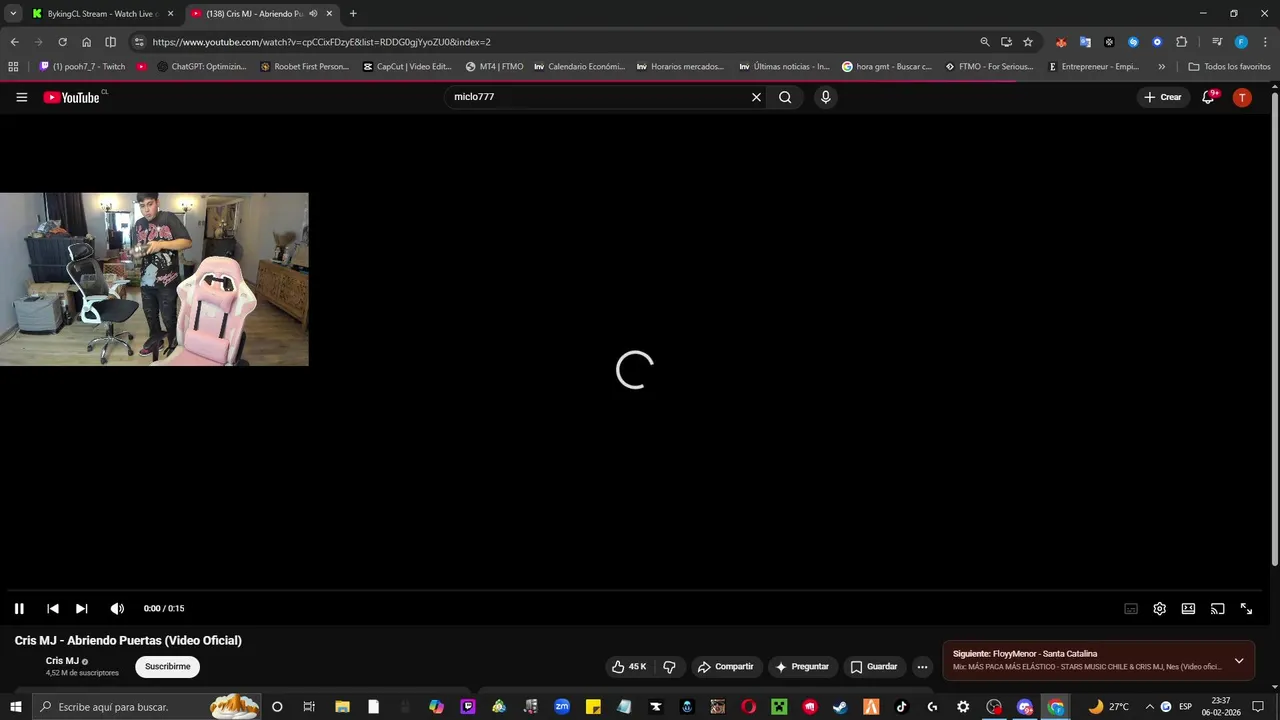Open the zoom magnifier in address bar

click(984, 42)
